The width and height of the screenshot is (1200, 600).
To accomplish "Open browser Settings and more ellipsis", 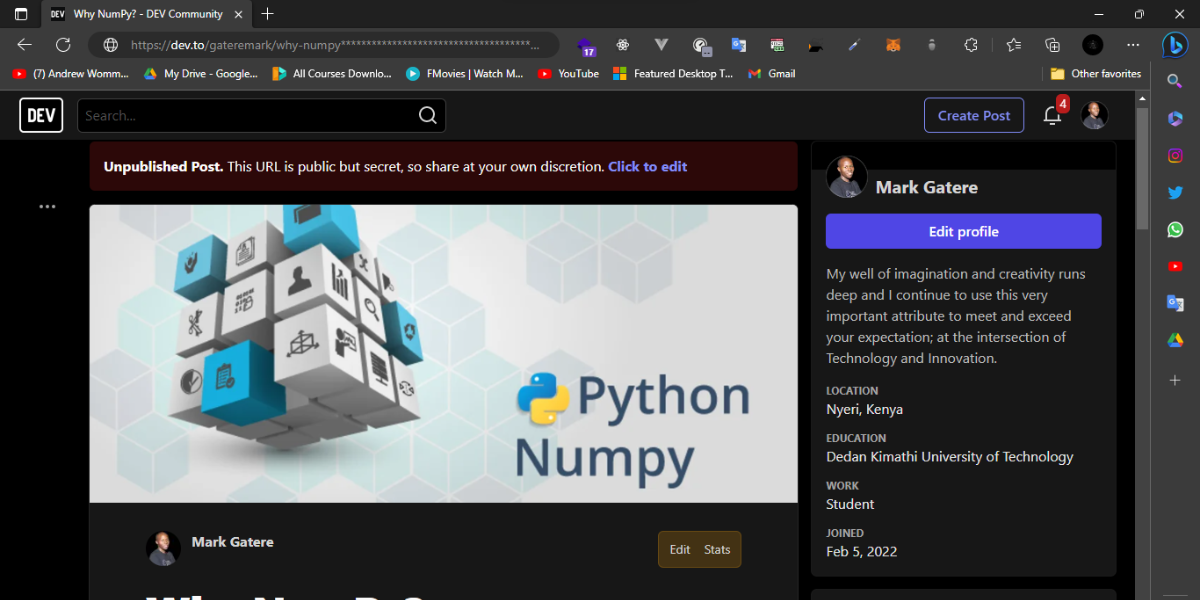I will point(1133,45).
